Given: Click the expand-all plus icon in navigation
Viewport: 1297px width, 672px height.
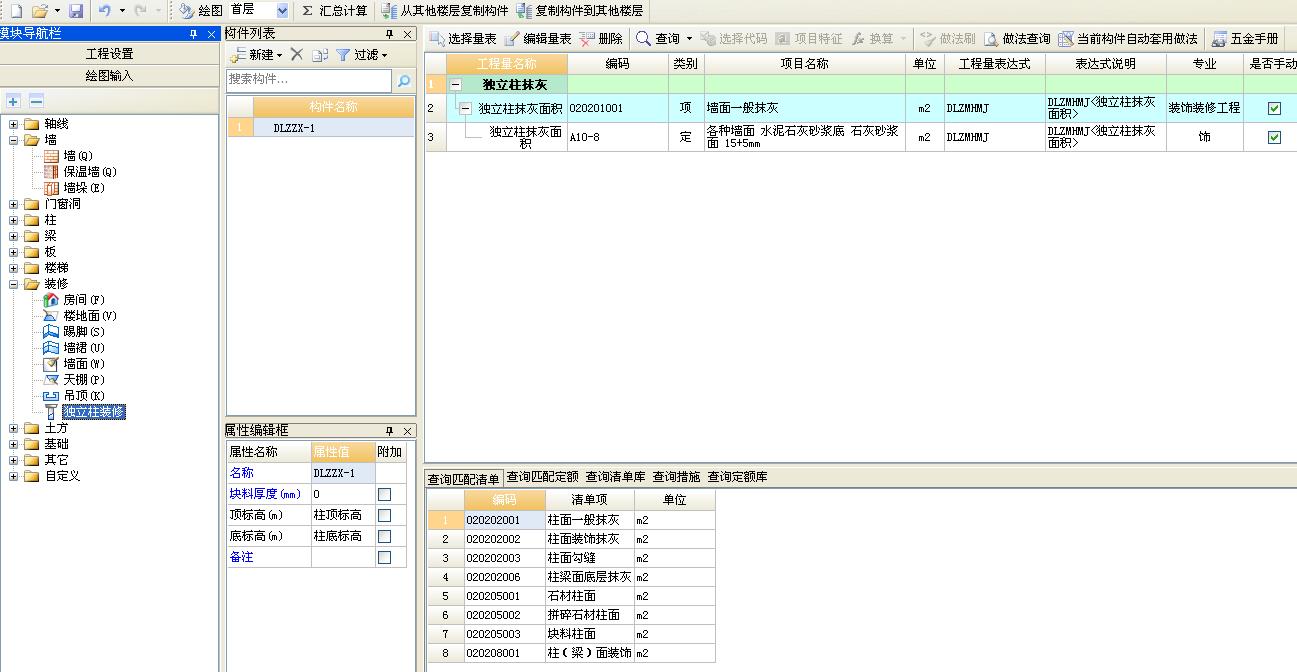Looking at the screenshot, I should (13, 101).
